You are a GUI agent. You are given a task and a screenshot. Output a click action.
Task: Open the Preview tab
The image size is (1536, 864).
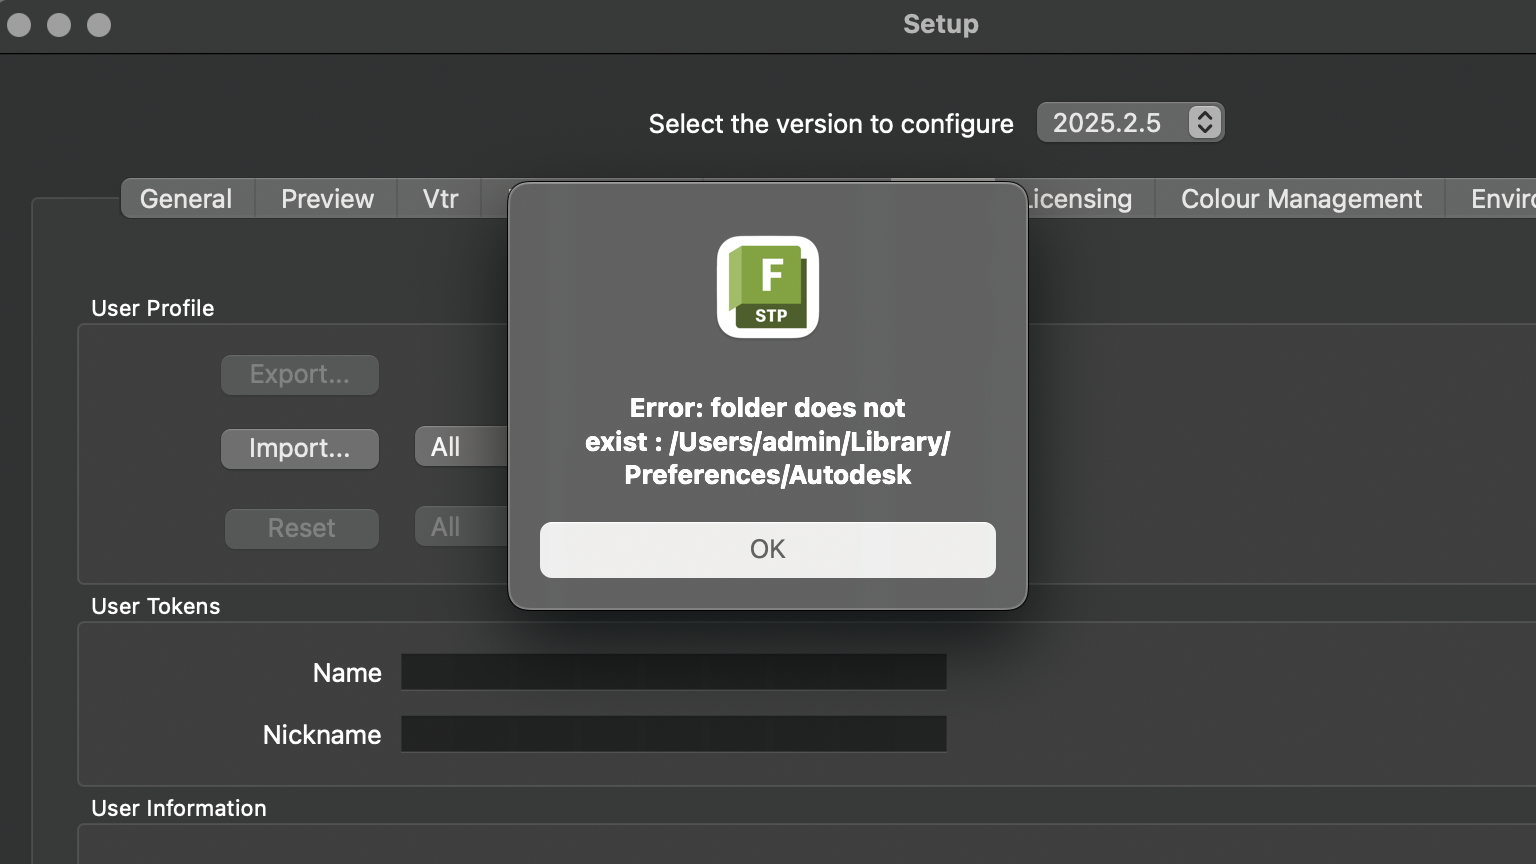tap(327, 199)
